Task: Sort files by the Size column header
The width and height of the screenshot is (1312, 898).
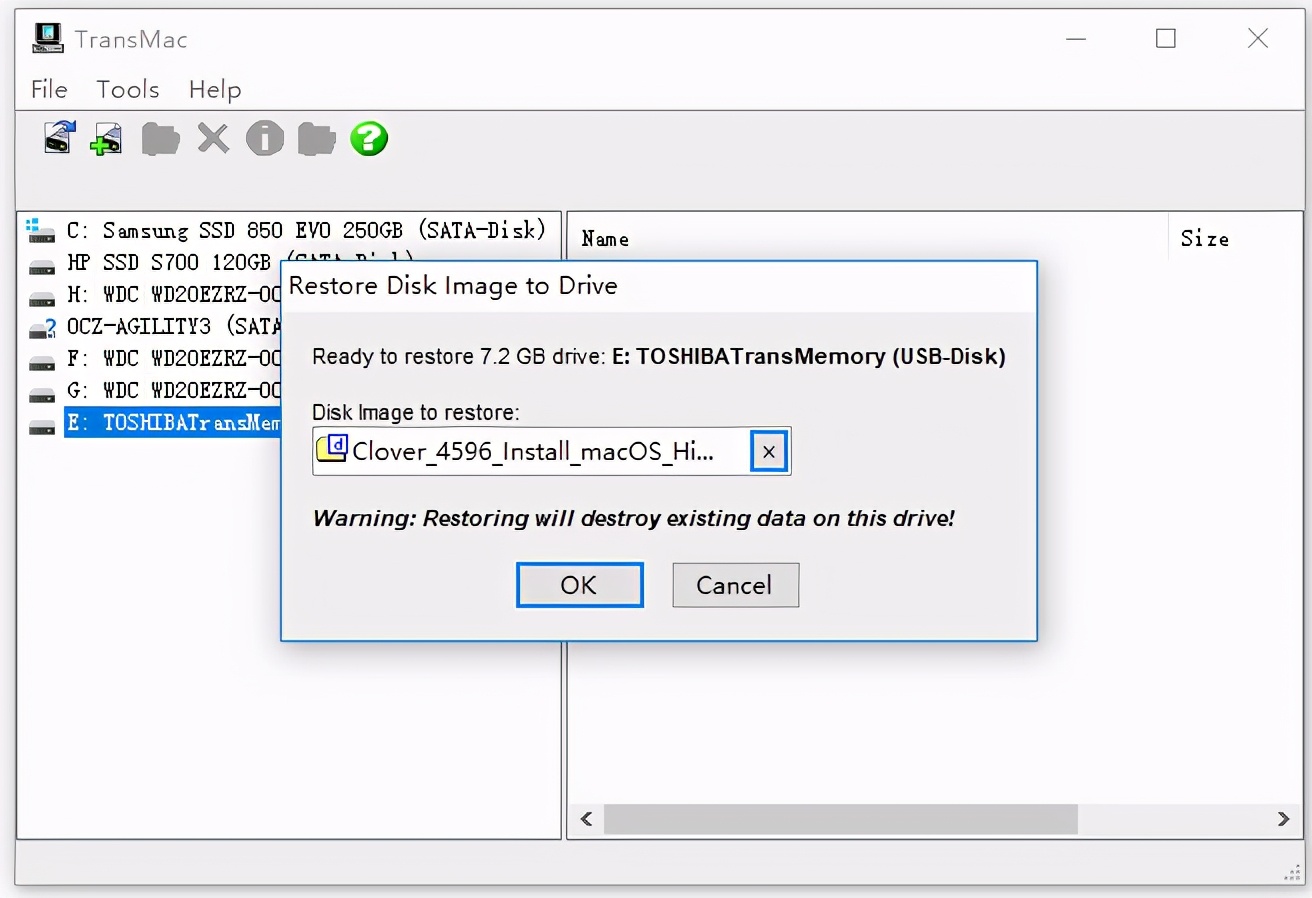Action: point(1204,238)
